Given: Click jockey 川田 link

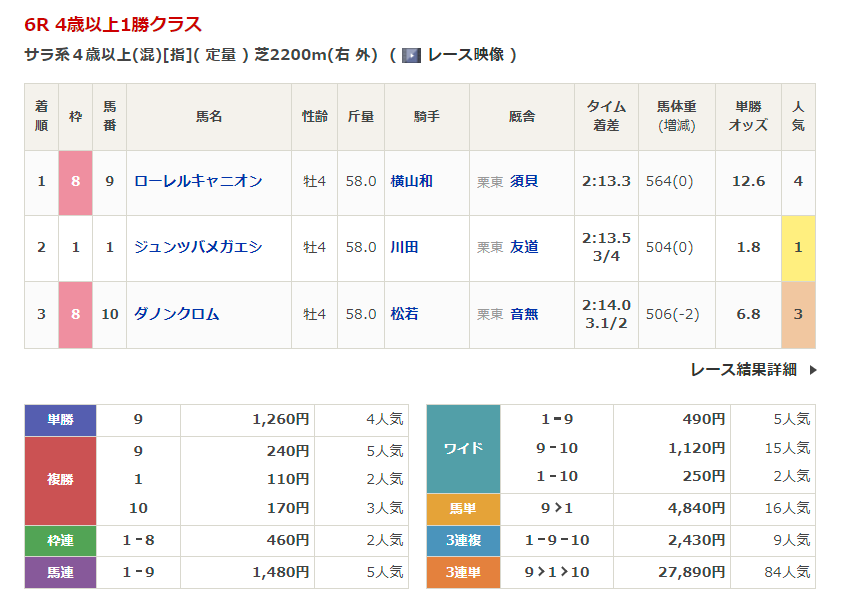Looking at the screenshot, I should (404, 247).
